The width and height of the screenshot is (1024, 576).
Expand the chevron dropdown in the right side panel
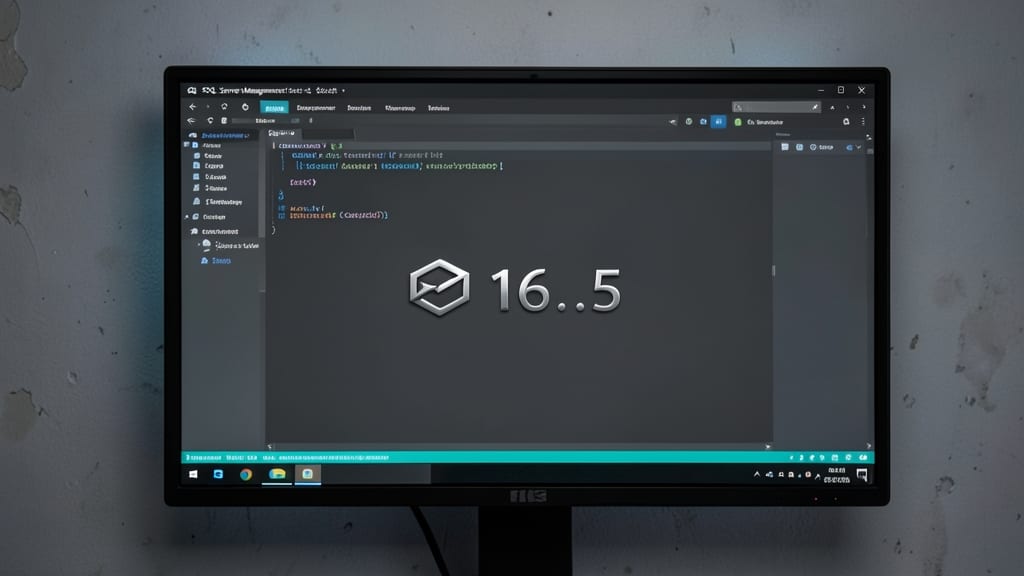click(859, 147)
